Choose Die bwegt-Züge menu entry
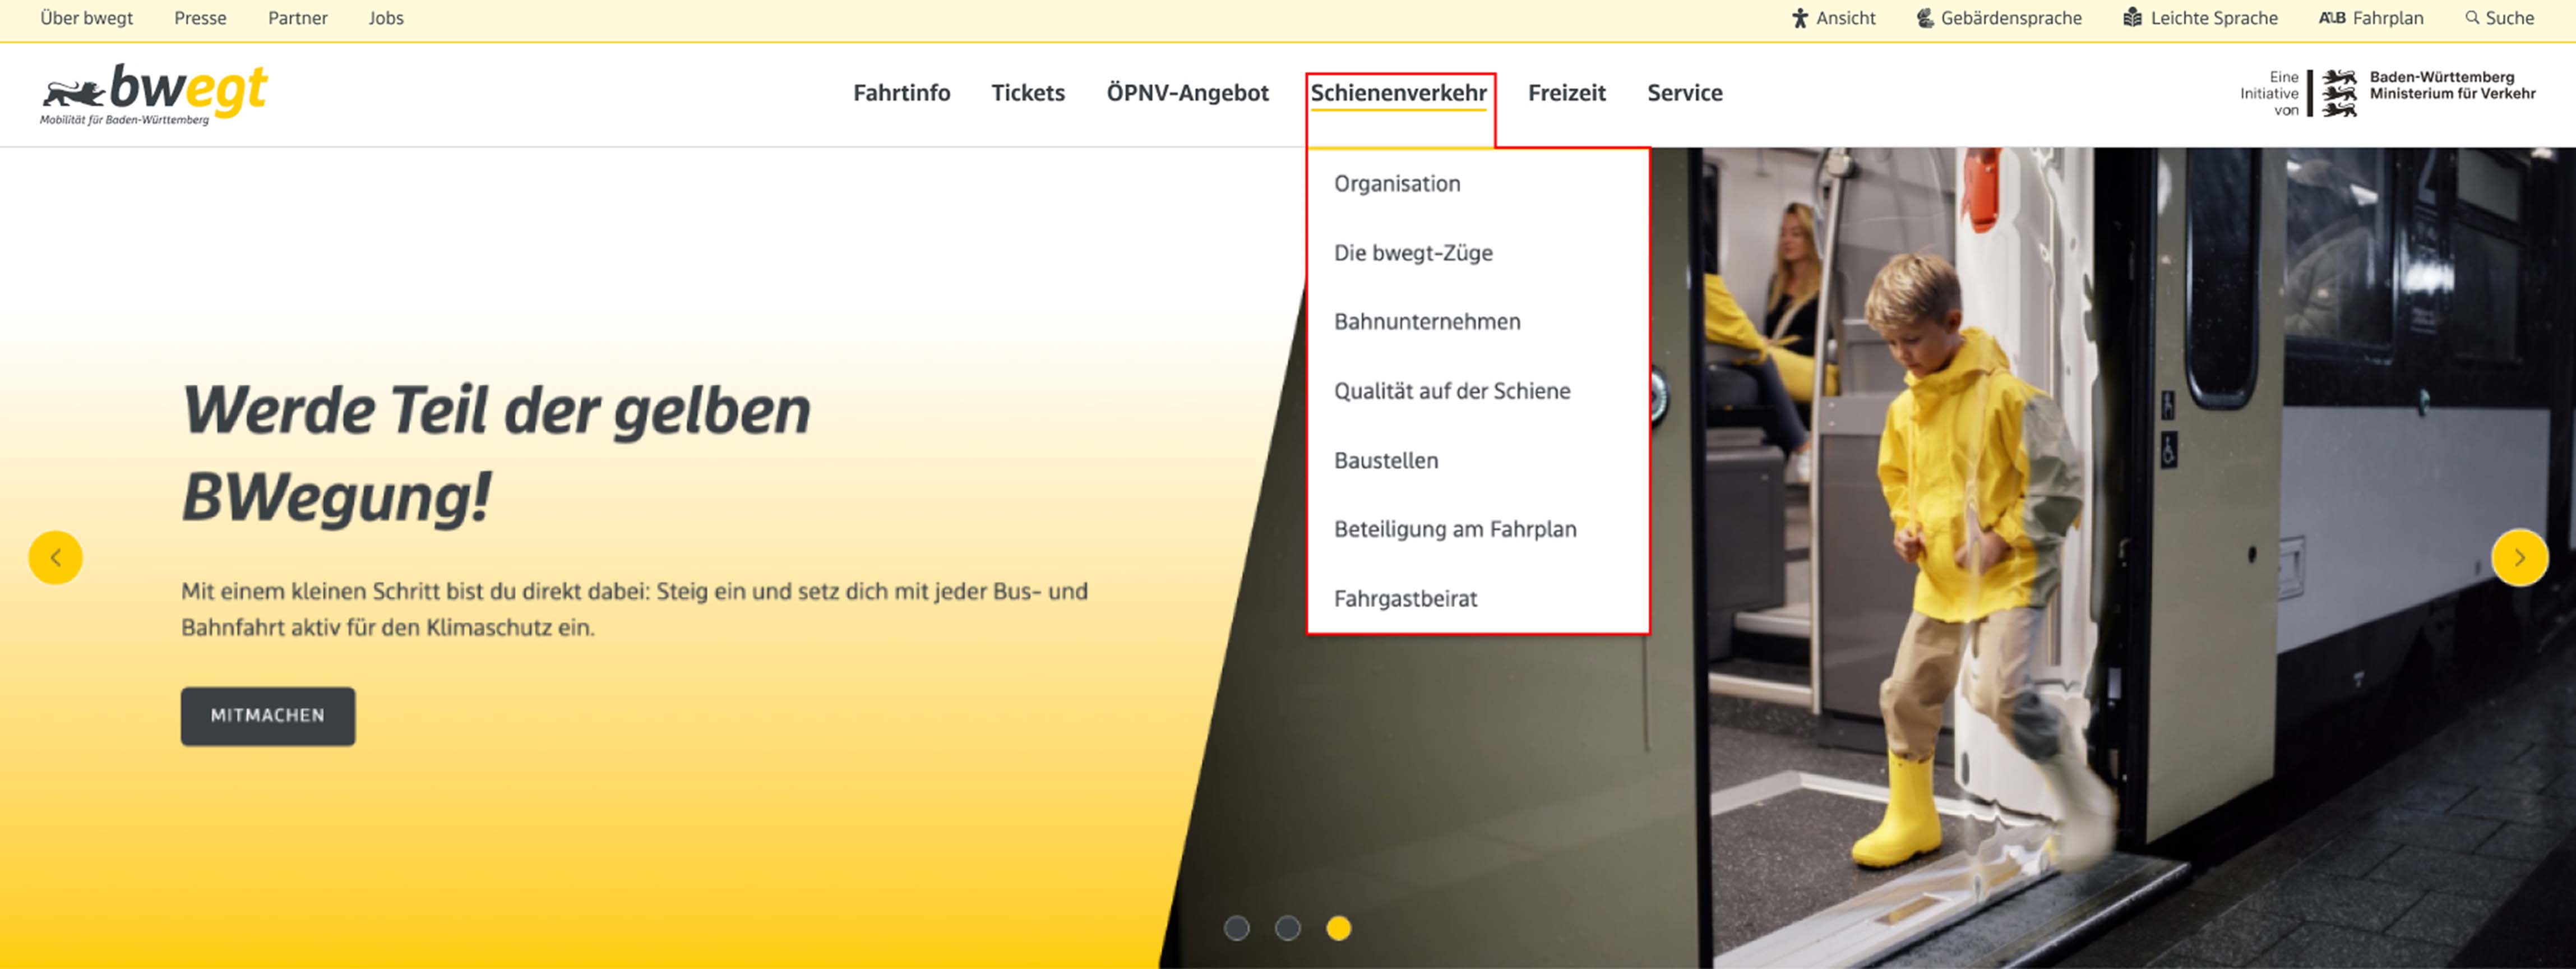 point(1413,253)
